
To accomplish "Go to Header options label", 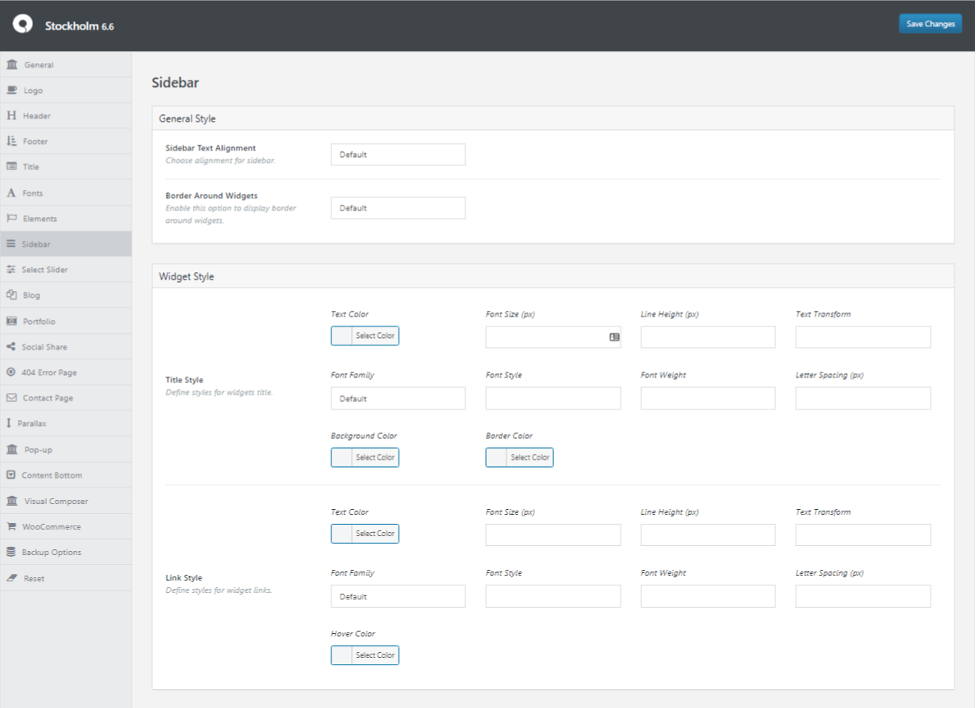I will pos(37,116).
